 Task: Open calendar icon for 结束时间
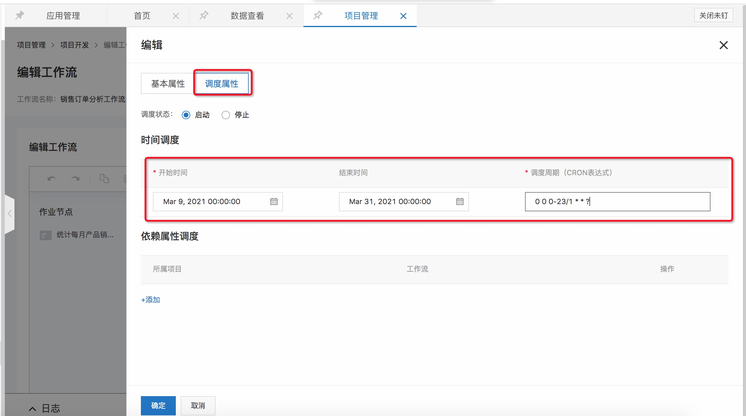460,201
